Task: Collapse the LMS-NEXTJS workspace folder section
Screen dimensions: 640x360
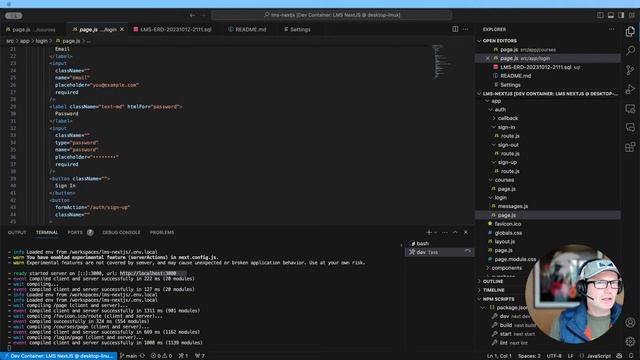Action: point(547,93)
